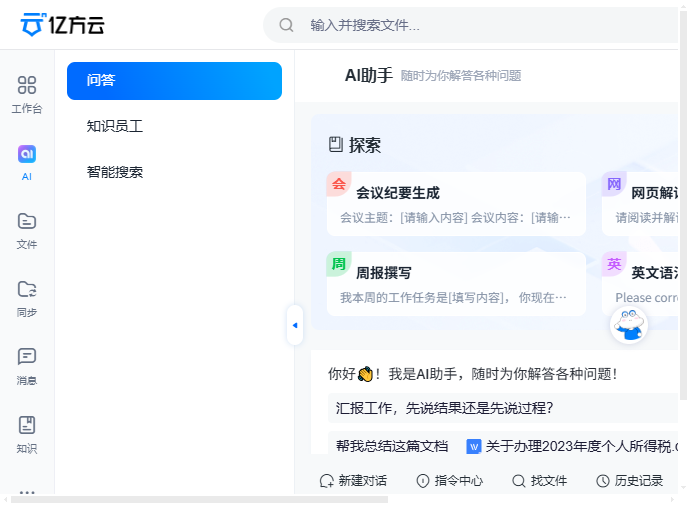The image size is (689, 505).
Task: Click the red 会 badge icon
Action: 339,184
